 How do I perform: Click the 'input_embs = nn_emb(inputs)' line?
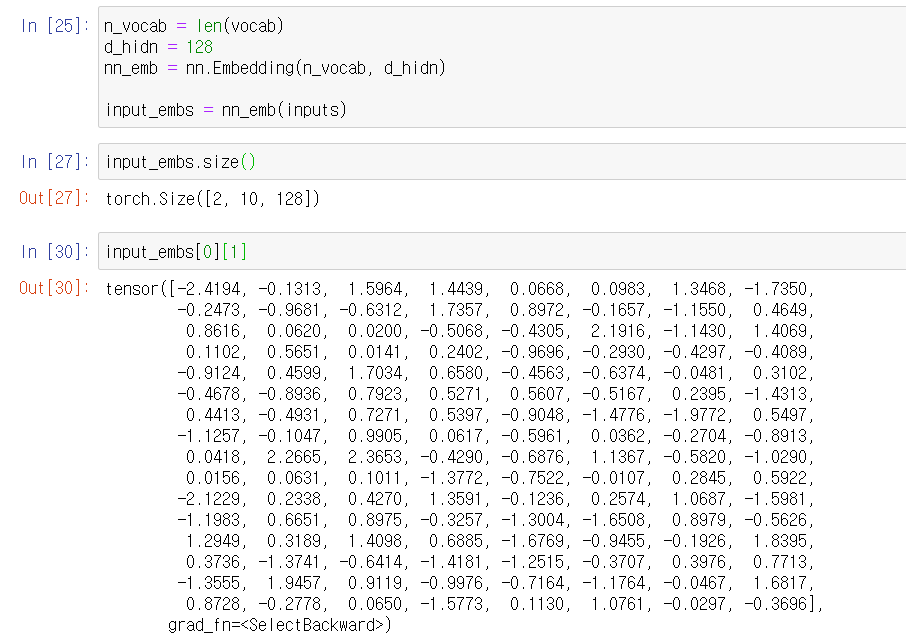pos(226,110)
